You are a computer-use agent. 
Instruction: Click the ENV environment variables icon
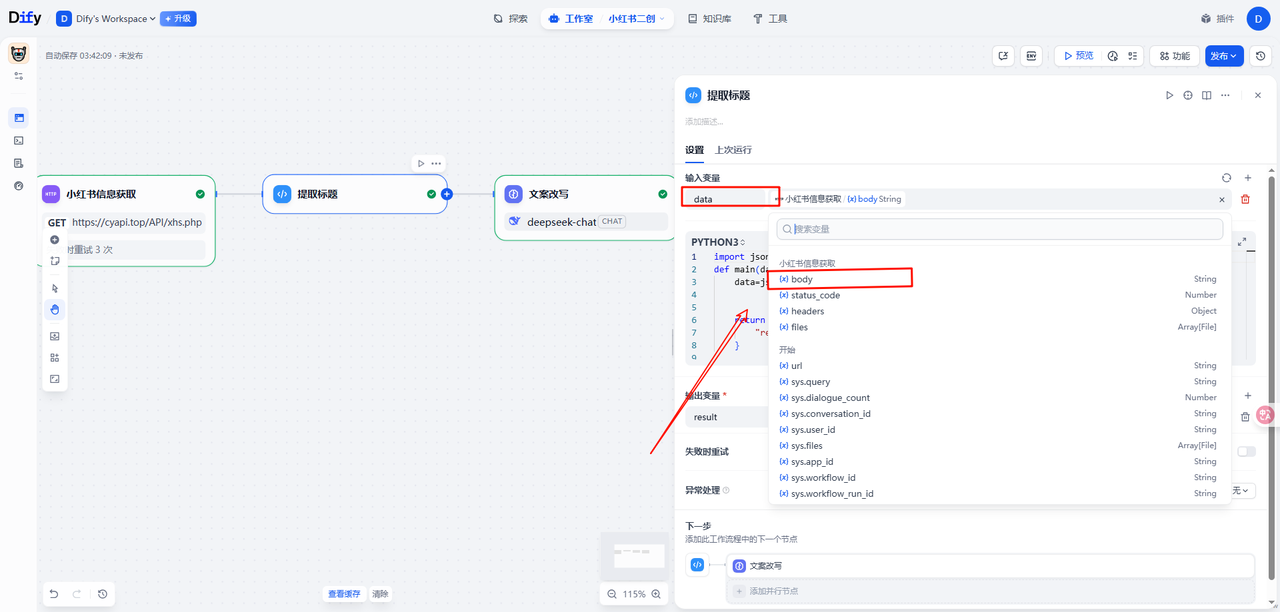coord(1031,56)
